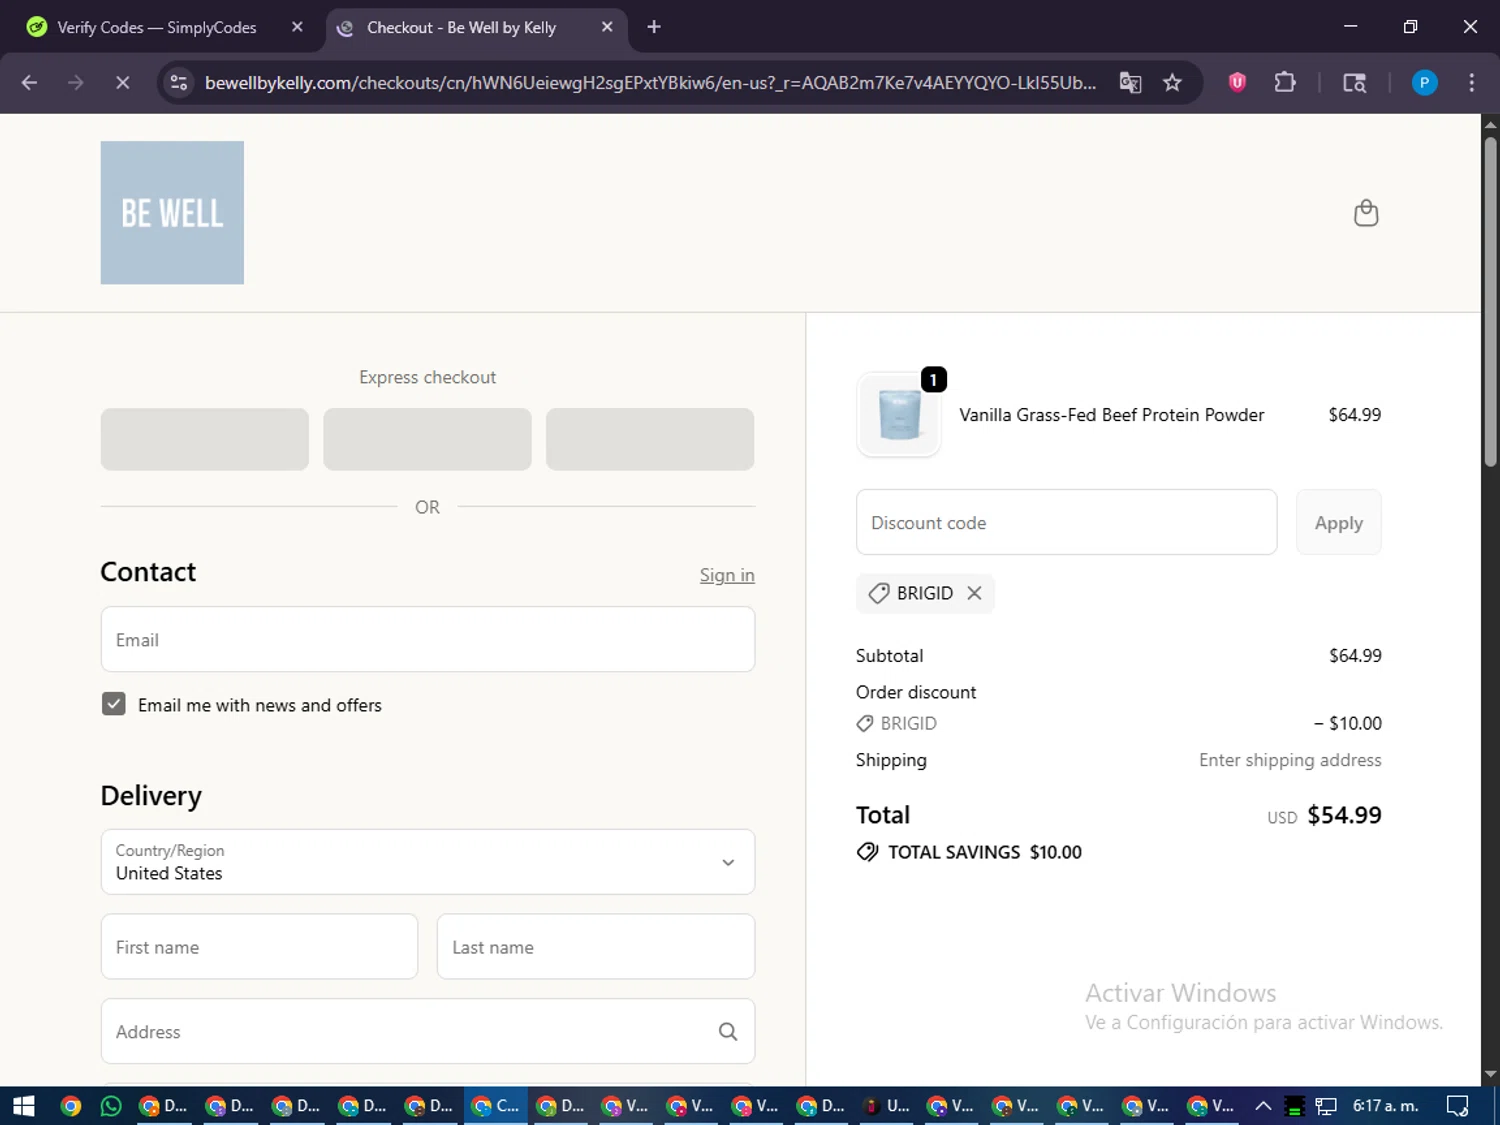Focus the Email input field

(428, 639)
